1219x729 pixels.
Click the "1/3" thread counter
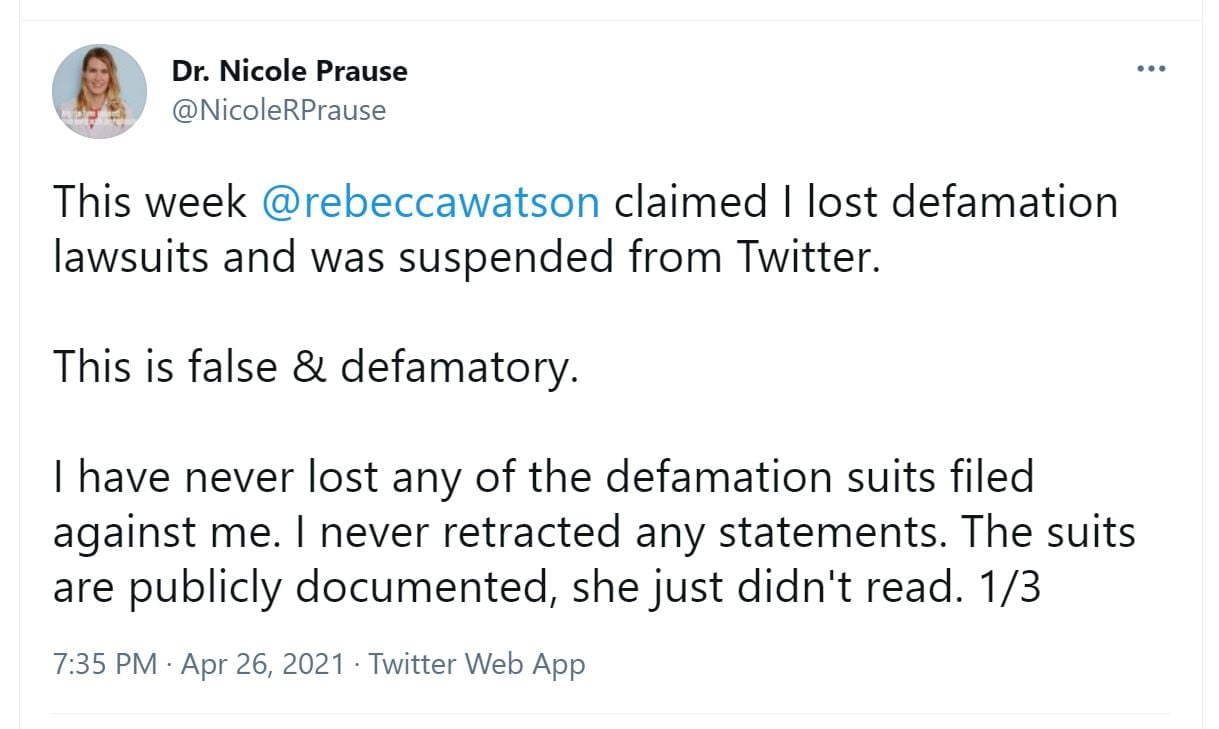pos(1008,587)
